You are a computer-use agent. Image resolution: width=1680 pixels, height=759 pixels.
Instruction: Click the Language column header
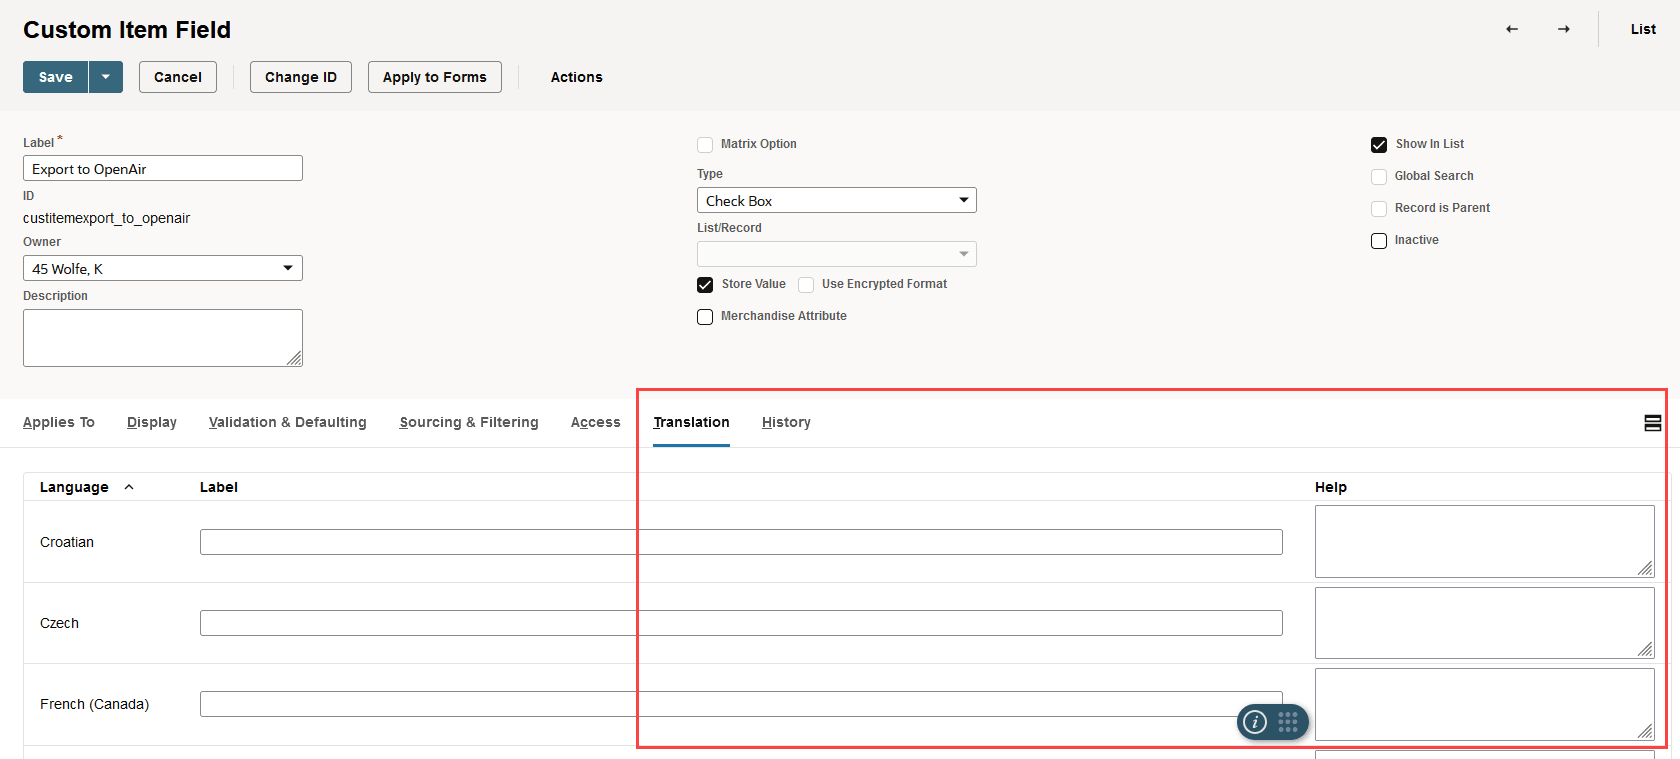pos(74,487)
